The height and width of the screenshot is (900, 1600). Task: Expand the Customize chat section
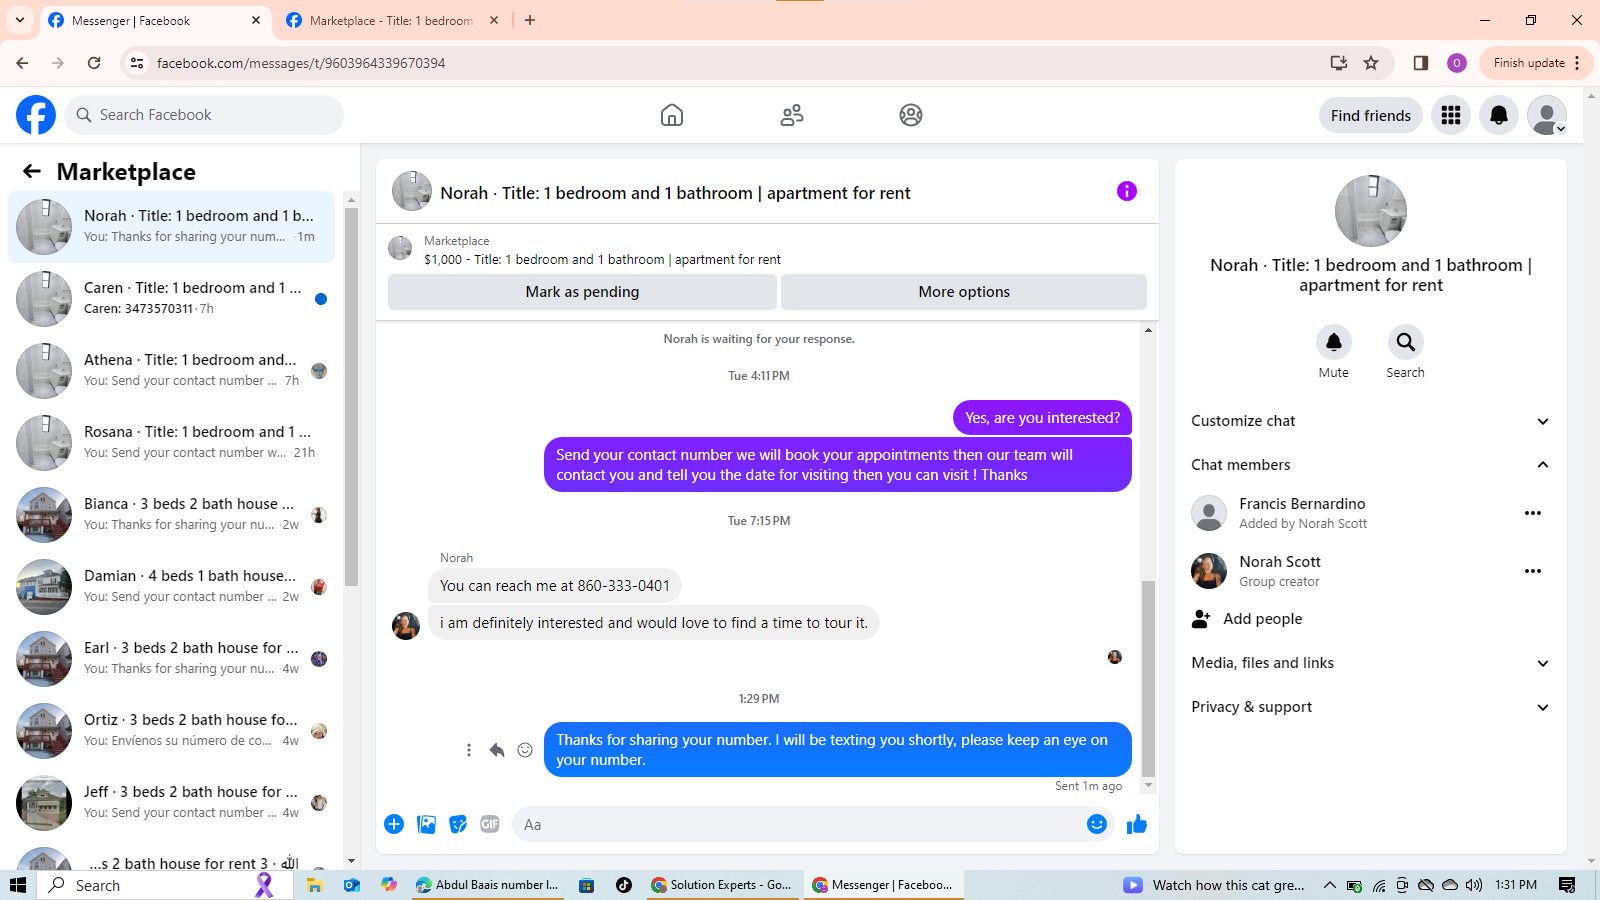(1371, 421)
